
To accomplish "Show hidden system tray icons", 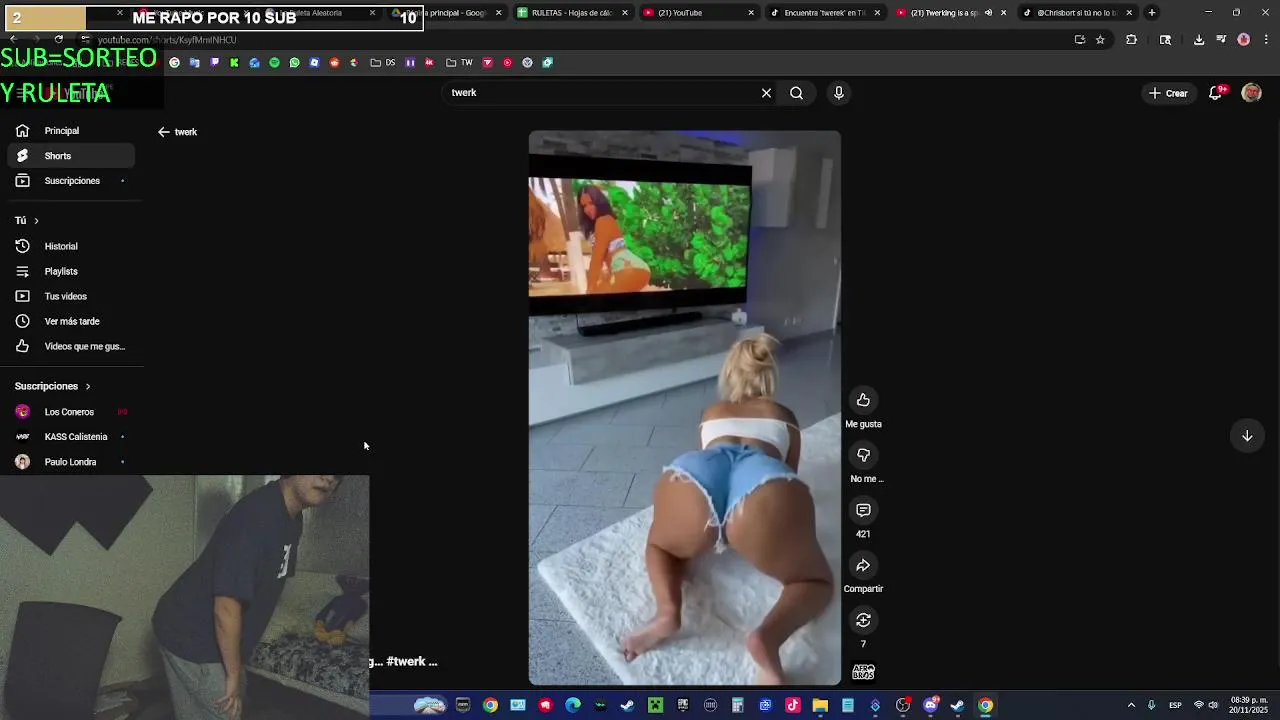I will (x=1132, y=706).
